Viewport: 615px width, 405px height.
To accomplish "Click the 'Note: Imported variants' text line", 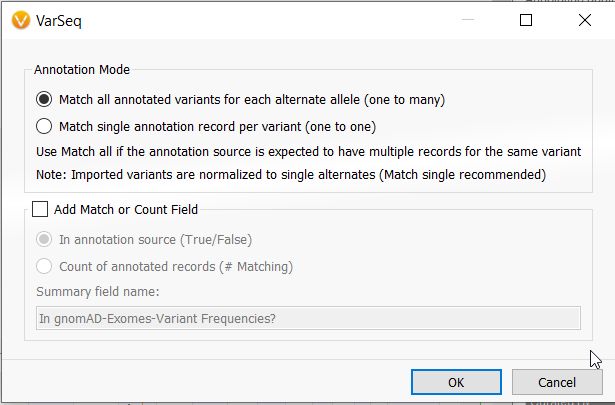I will click(x=291, y=174).
